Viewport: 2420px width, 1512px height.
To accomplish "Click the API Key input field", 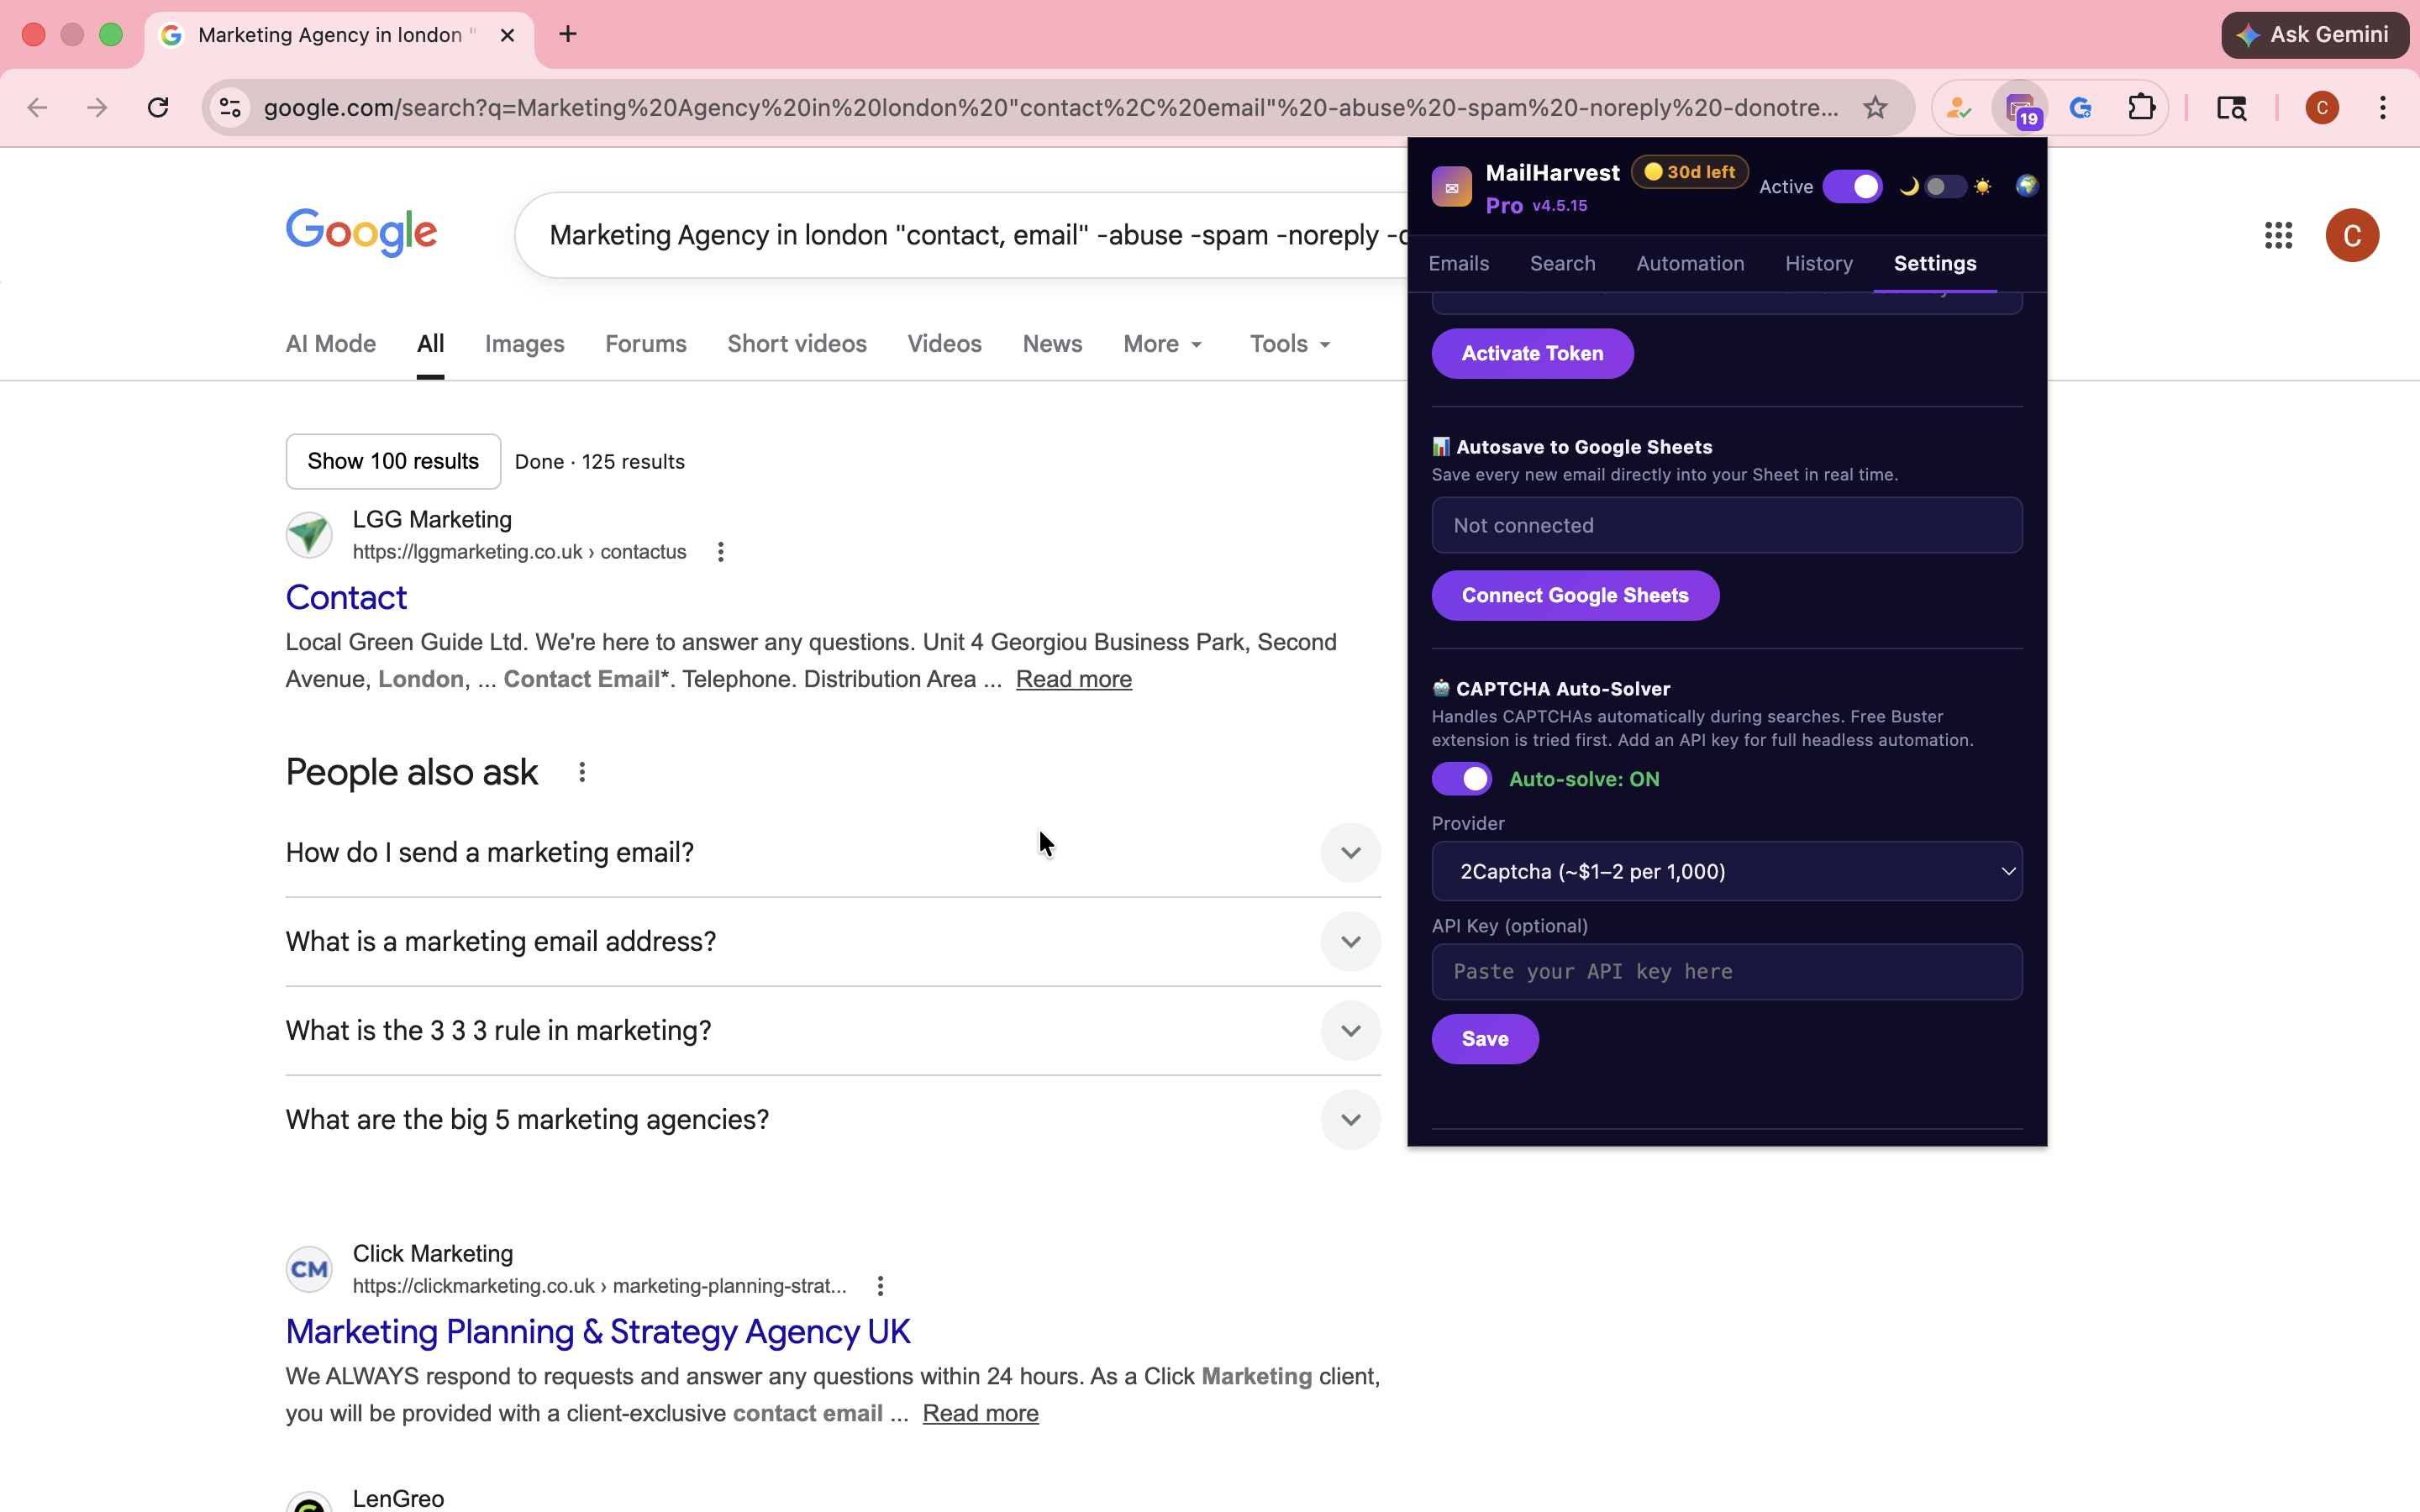I will coord(1727,972).
